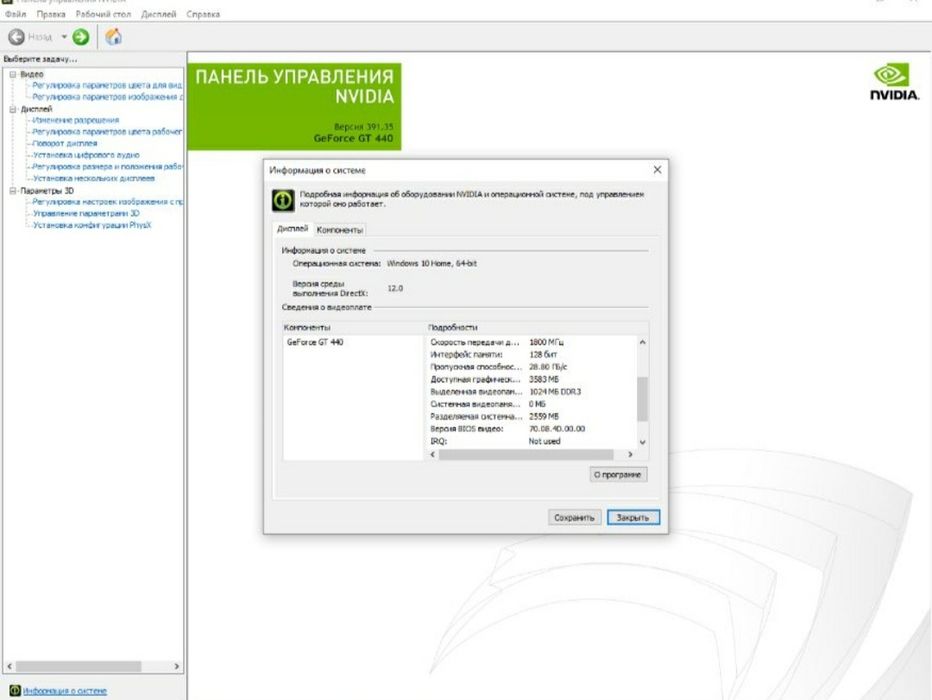Collapse the Видео tree group
Screen dimensions: 932x700
coord(12,74)
